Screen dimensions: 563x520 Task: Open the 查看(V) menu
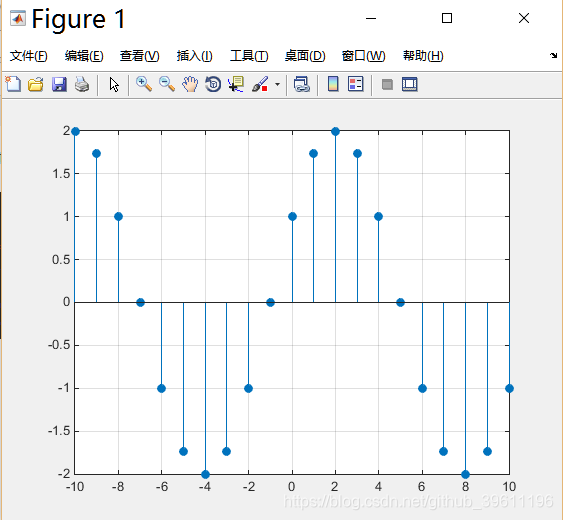coord(139,56)
